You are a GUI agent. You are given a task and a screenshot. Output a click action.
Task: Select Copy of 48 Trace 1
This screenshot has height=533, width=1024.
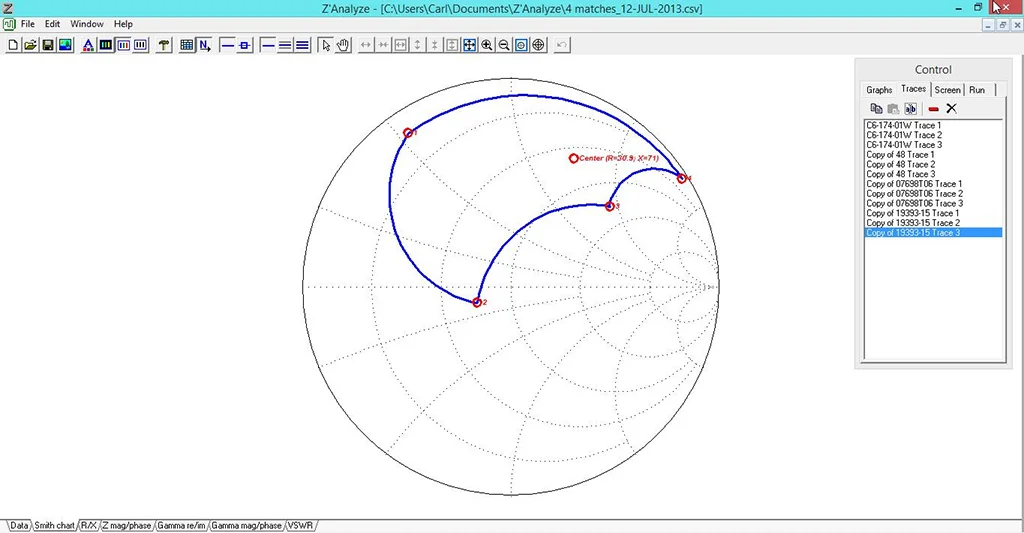[x=933, y=154]
